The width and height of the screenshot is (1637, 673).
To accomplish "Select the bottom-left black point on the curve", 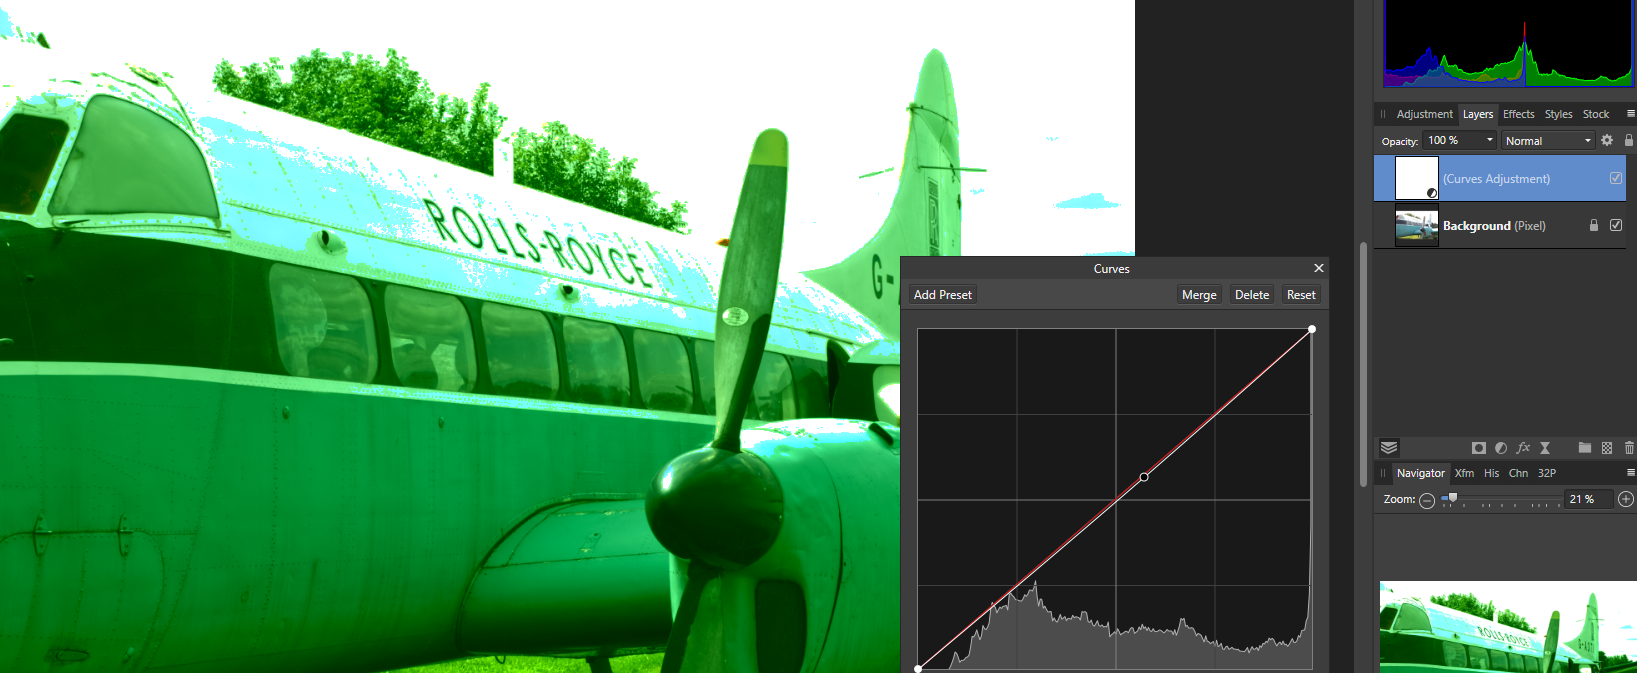I will pyautogui.click(x=918, y=669).
